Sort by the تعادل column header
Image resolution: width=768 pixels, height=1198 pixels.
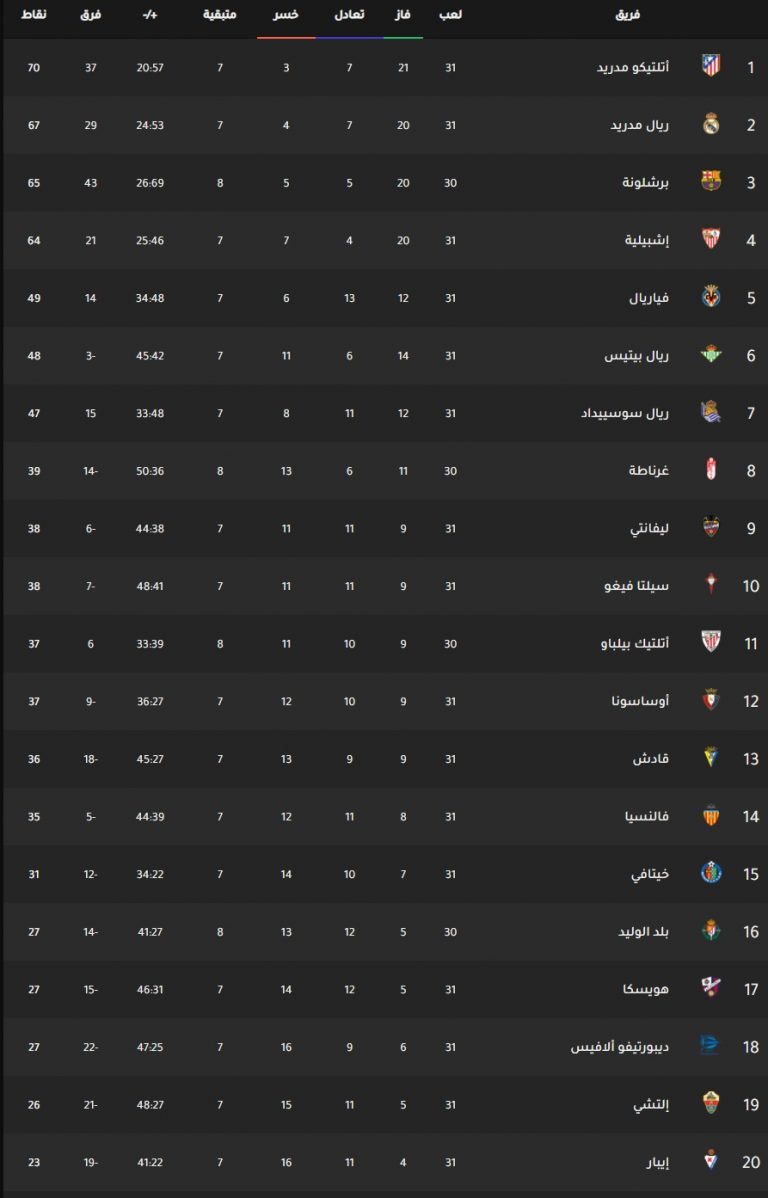tap(349, 15)
